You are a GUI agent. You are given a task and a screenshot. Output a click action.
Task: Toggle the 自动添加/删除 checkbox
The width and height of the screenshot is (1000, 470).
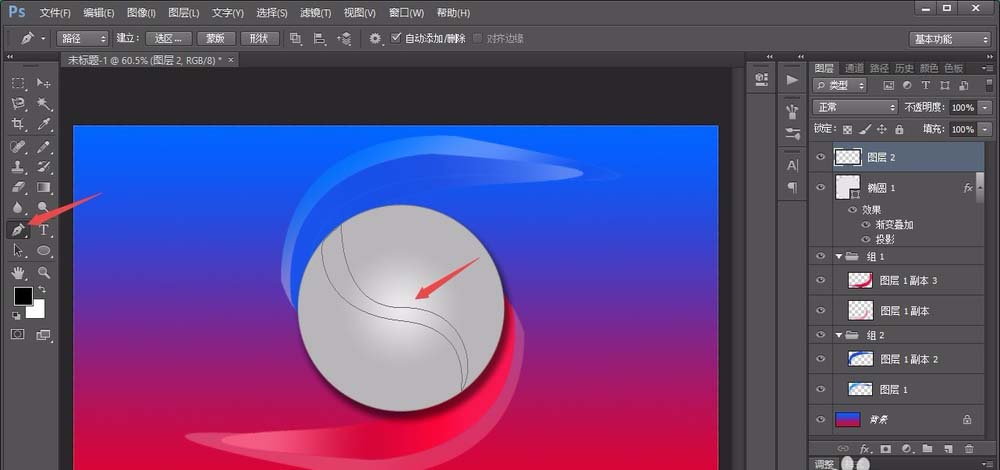[x=396, y=38]
